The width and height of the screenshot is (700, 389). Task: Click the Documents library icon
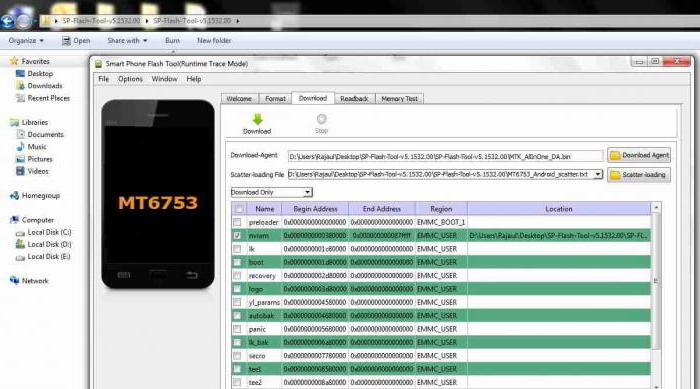pos(21,134)
